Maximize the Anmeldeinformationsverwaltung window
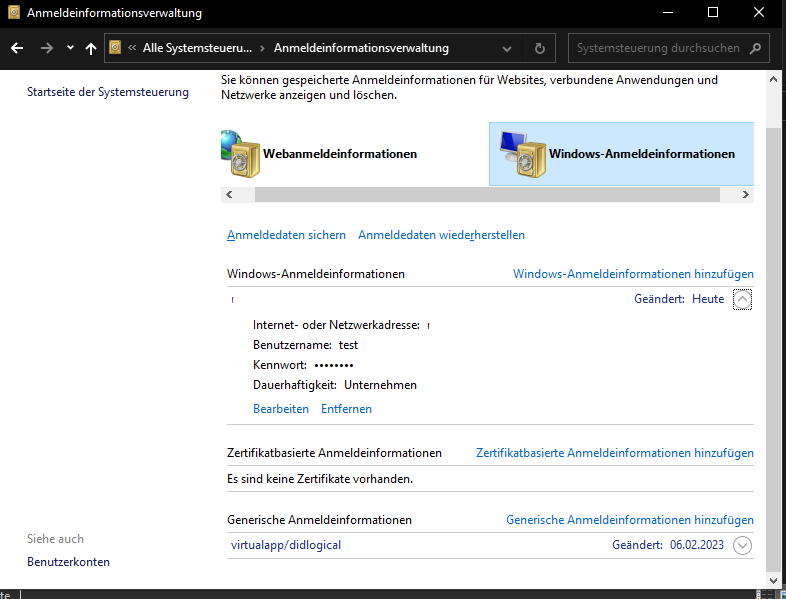786x599 pixels. tap(713, 13)
